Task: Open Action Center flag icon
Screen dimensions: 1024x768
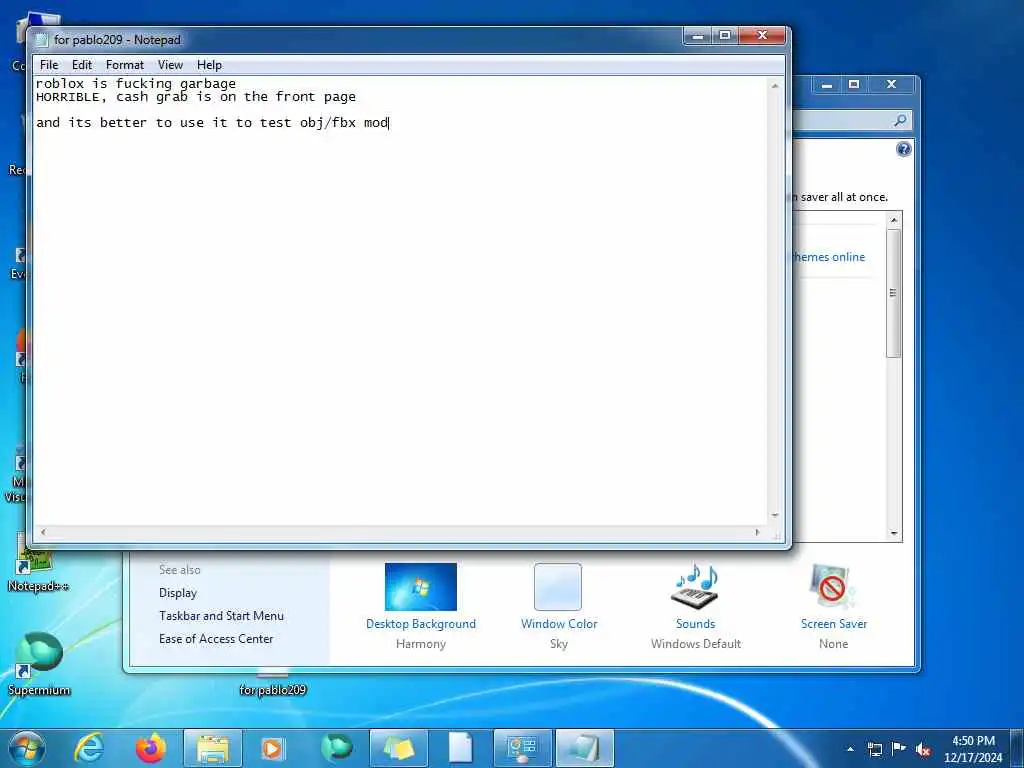Action: (x=899, y=749)
